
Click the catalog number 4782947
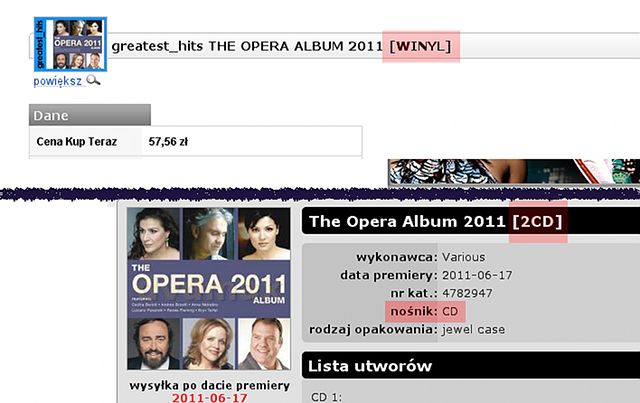coord(467,293)
